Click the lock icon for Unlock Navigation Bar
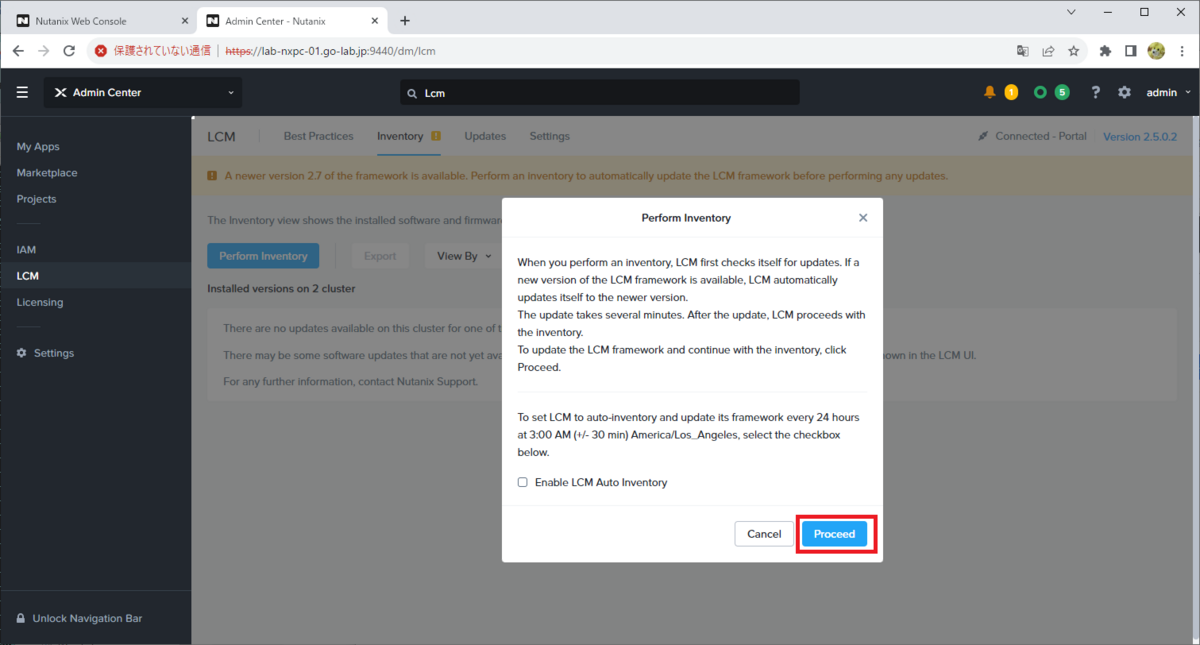1200x645 pixels. 21,618
